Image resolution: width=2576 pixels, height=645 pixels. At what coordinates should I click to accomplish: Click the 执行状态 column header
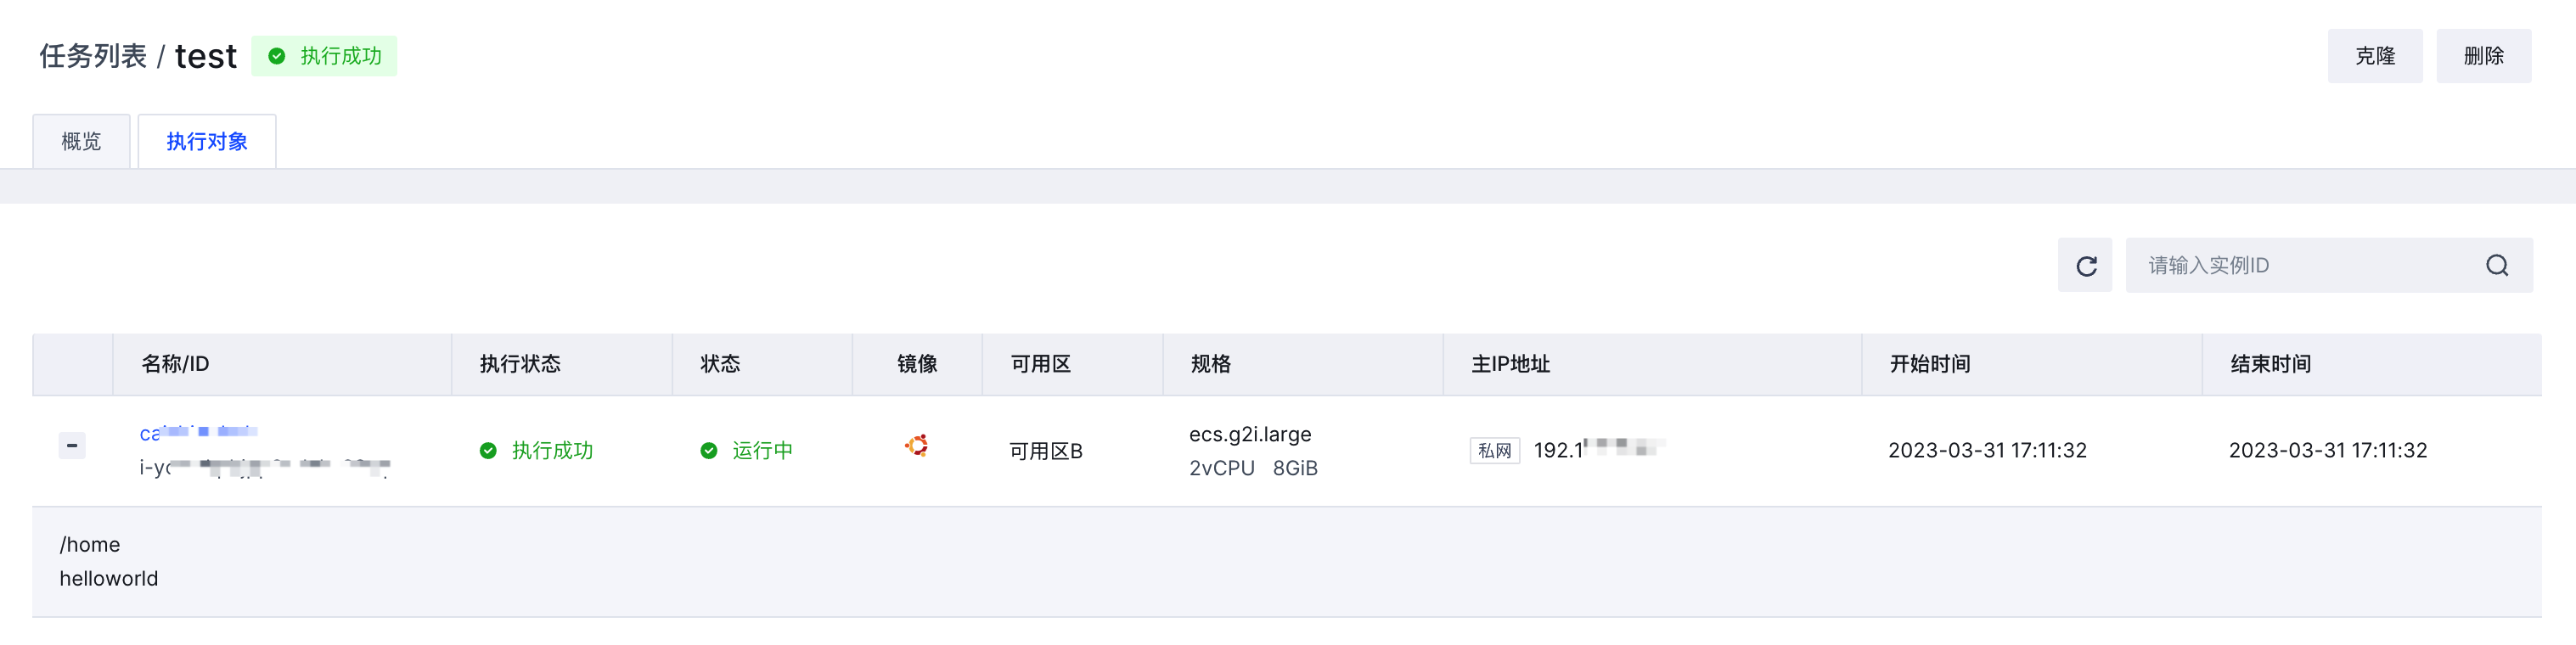(x=520, y=364)
